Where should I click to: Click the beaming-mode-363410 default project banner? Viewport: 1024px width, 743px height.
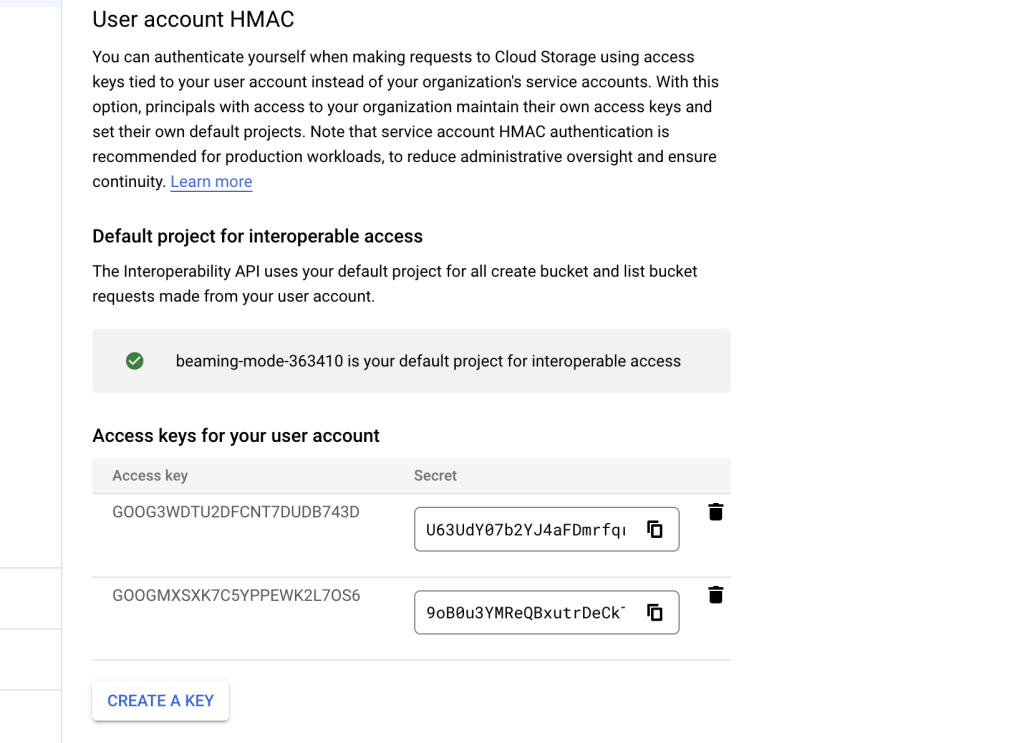pos(411,361)
